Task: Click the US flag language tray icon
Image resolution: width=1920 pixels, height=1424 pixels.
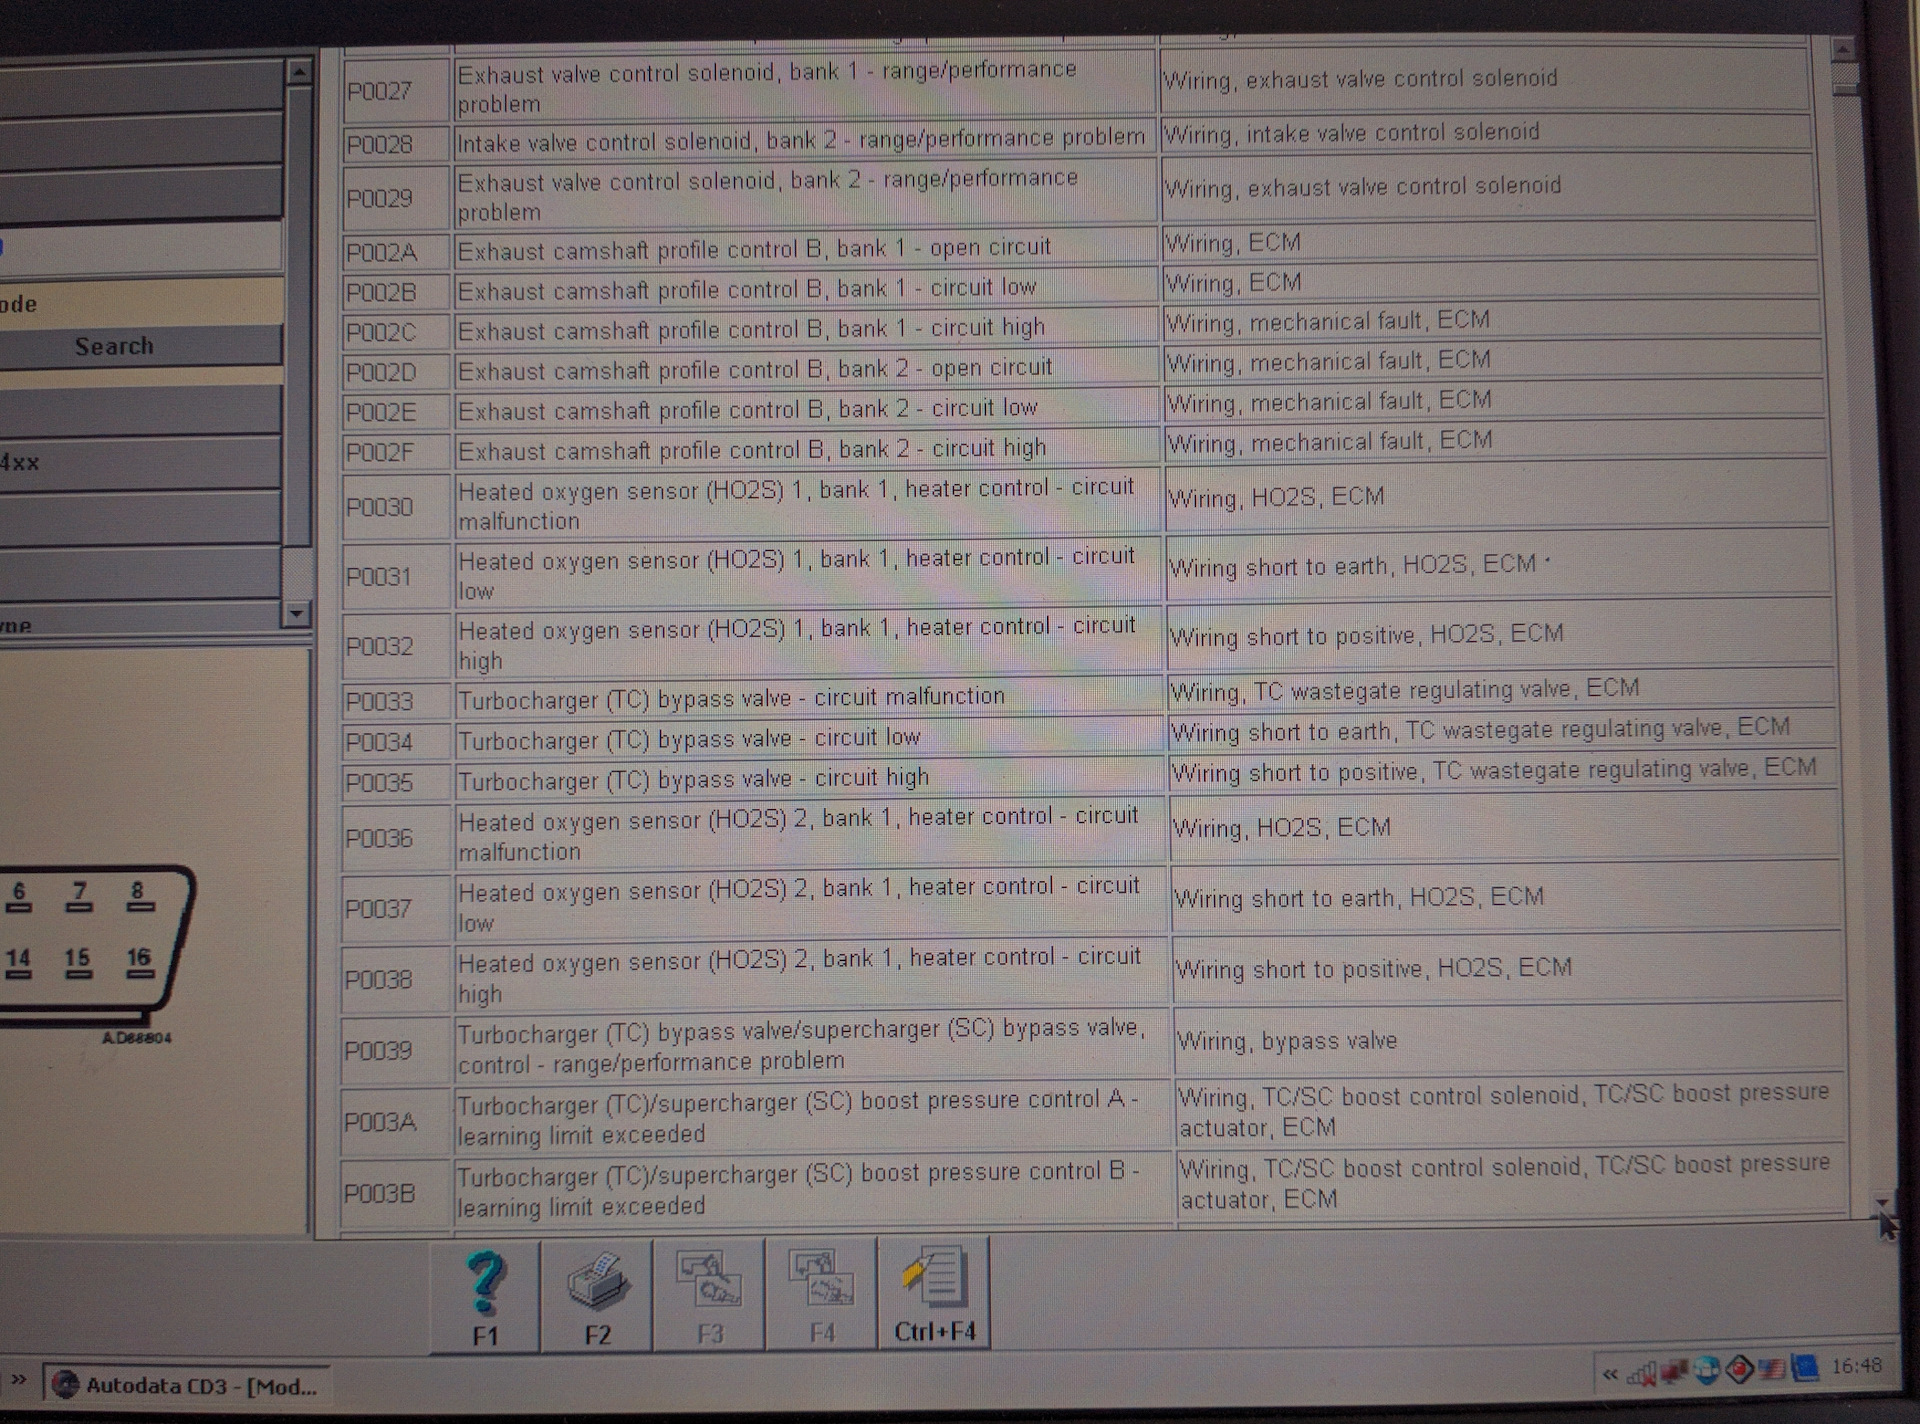Action: click(x=1772, y=1370)
